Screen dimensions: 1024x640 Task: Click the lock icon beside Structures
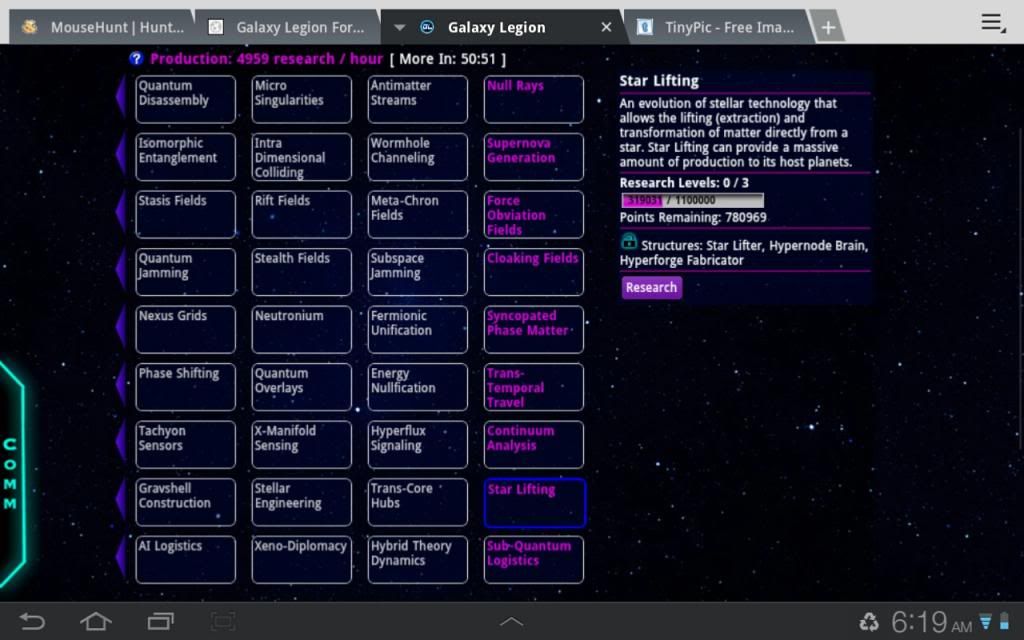point(629,242)
